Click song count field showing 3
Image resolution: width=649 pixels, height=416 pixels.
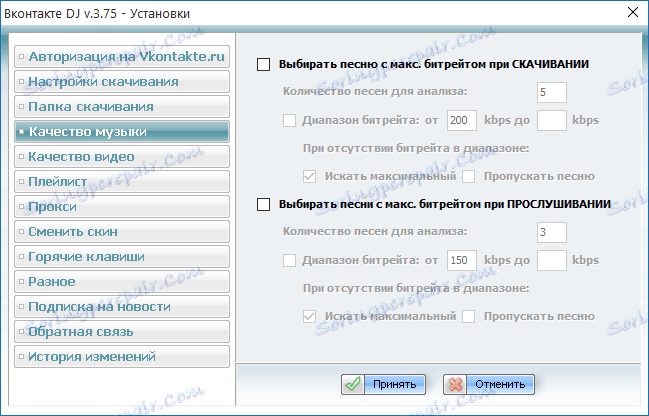click(x=552, y=232)
